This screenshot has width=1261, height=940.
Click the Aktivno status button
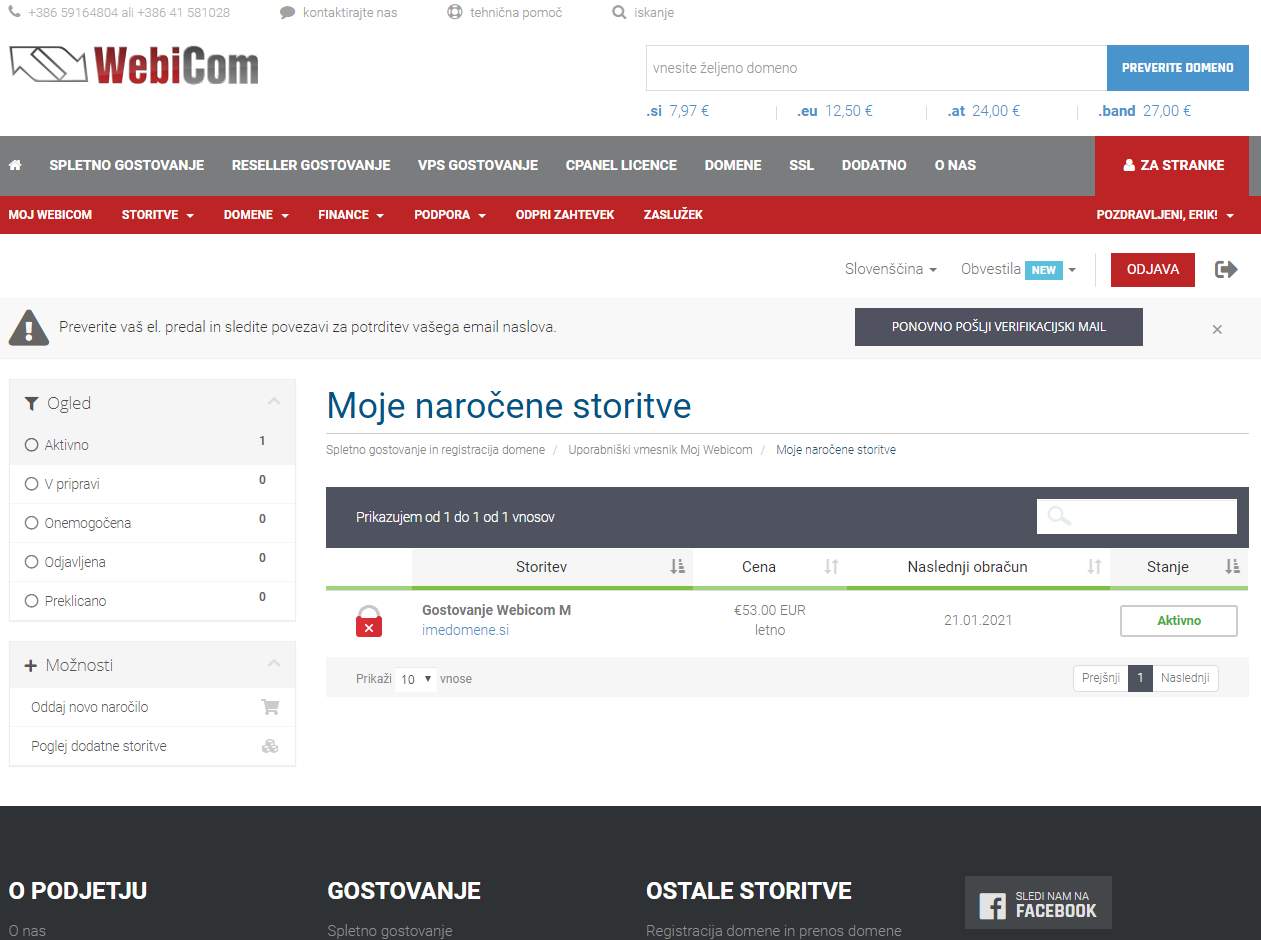coord(1179,621)
